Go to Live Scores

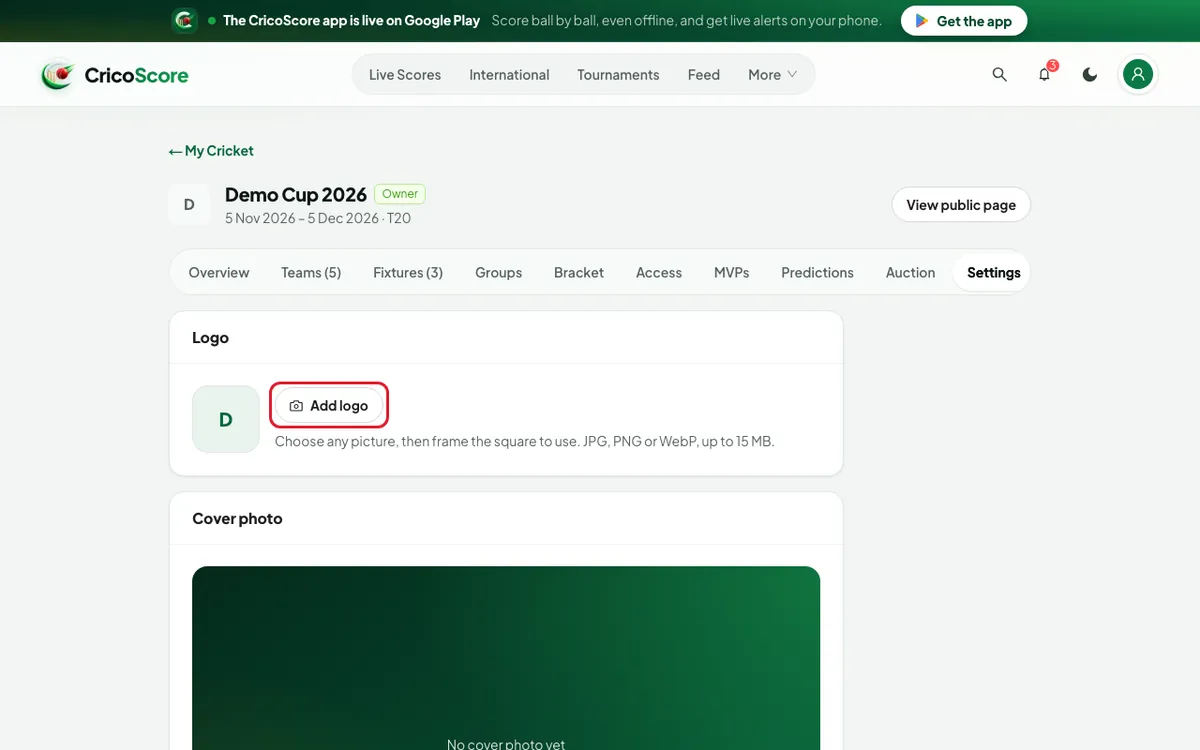[405, 75]
